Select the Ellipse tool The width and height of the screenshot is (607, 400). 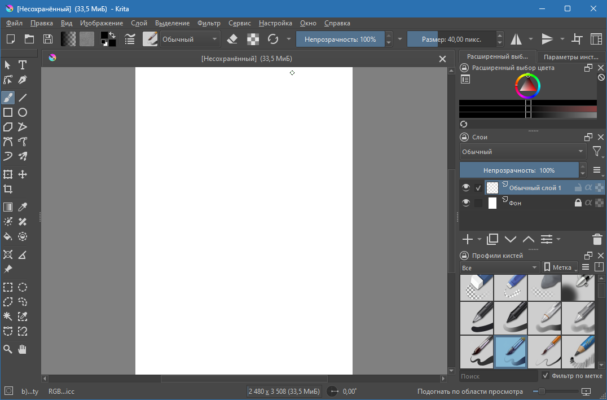click(x=22, y=112)
